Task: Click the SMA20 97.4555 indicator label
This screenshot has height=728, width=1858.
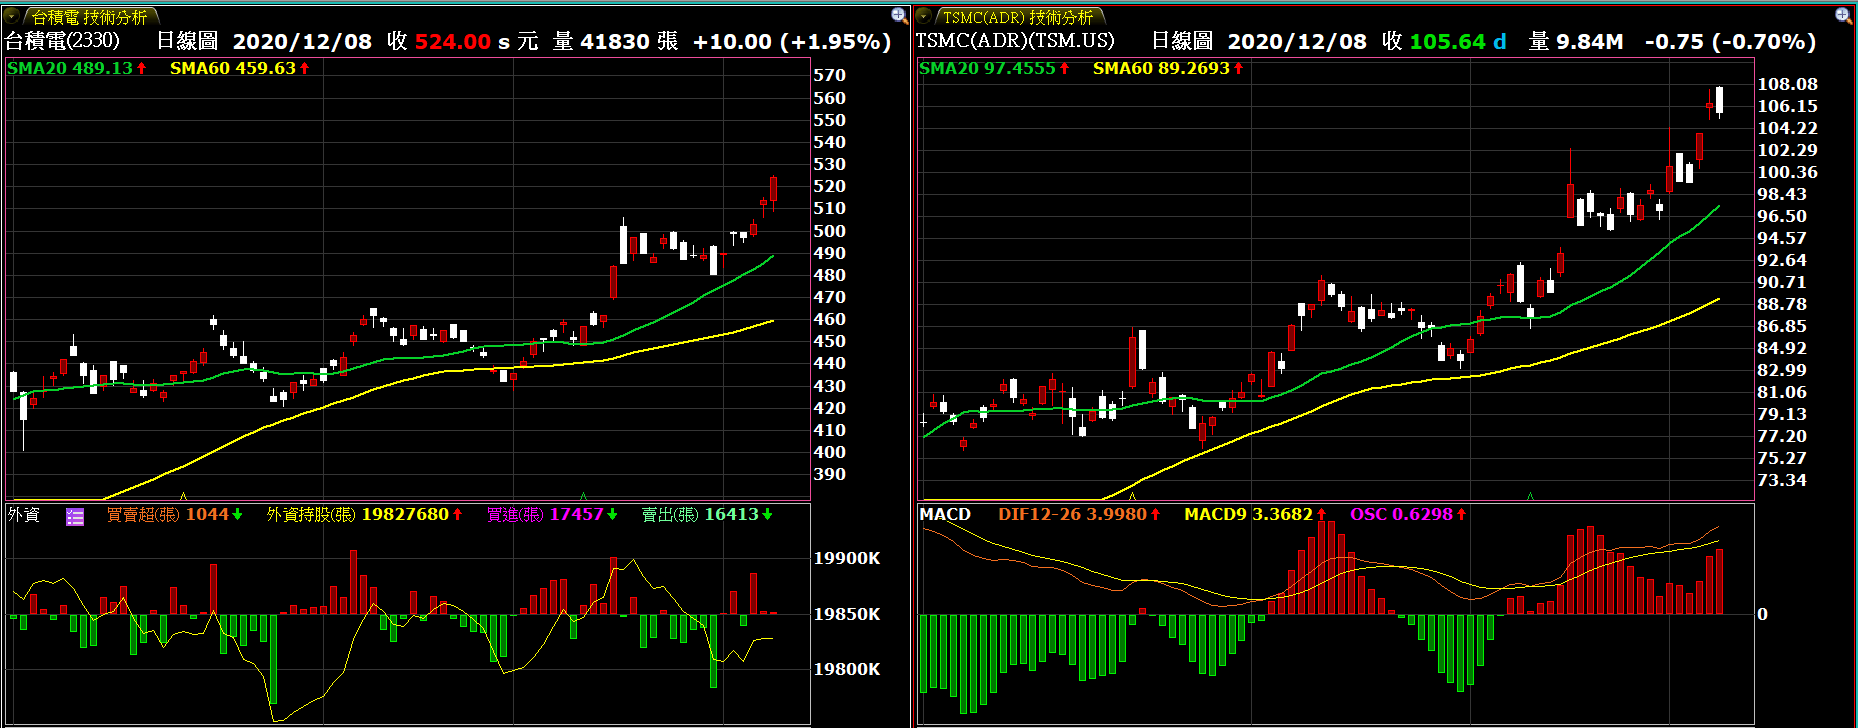Action: [994, 68]
